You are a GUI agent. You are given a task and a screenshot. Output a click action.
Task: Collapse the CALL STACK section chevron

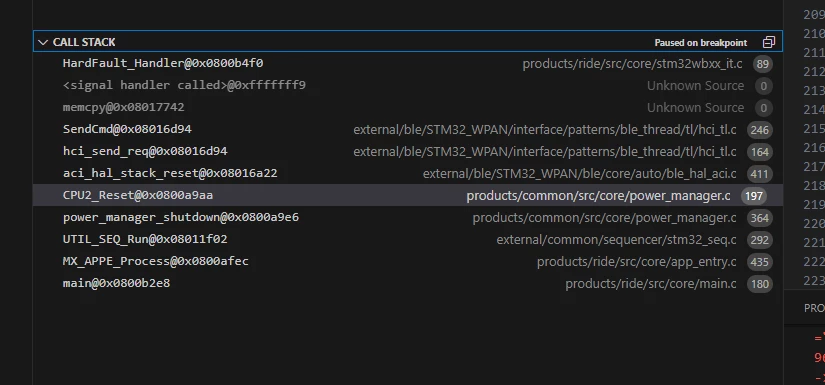tap(43, 42)
